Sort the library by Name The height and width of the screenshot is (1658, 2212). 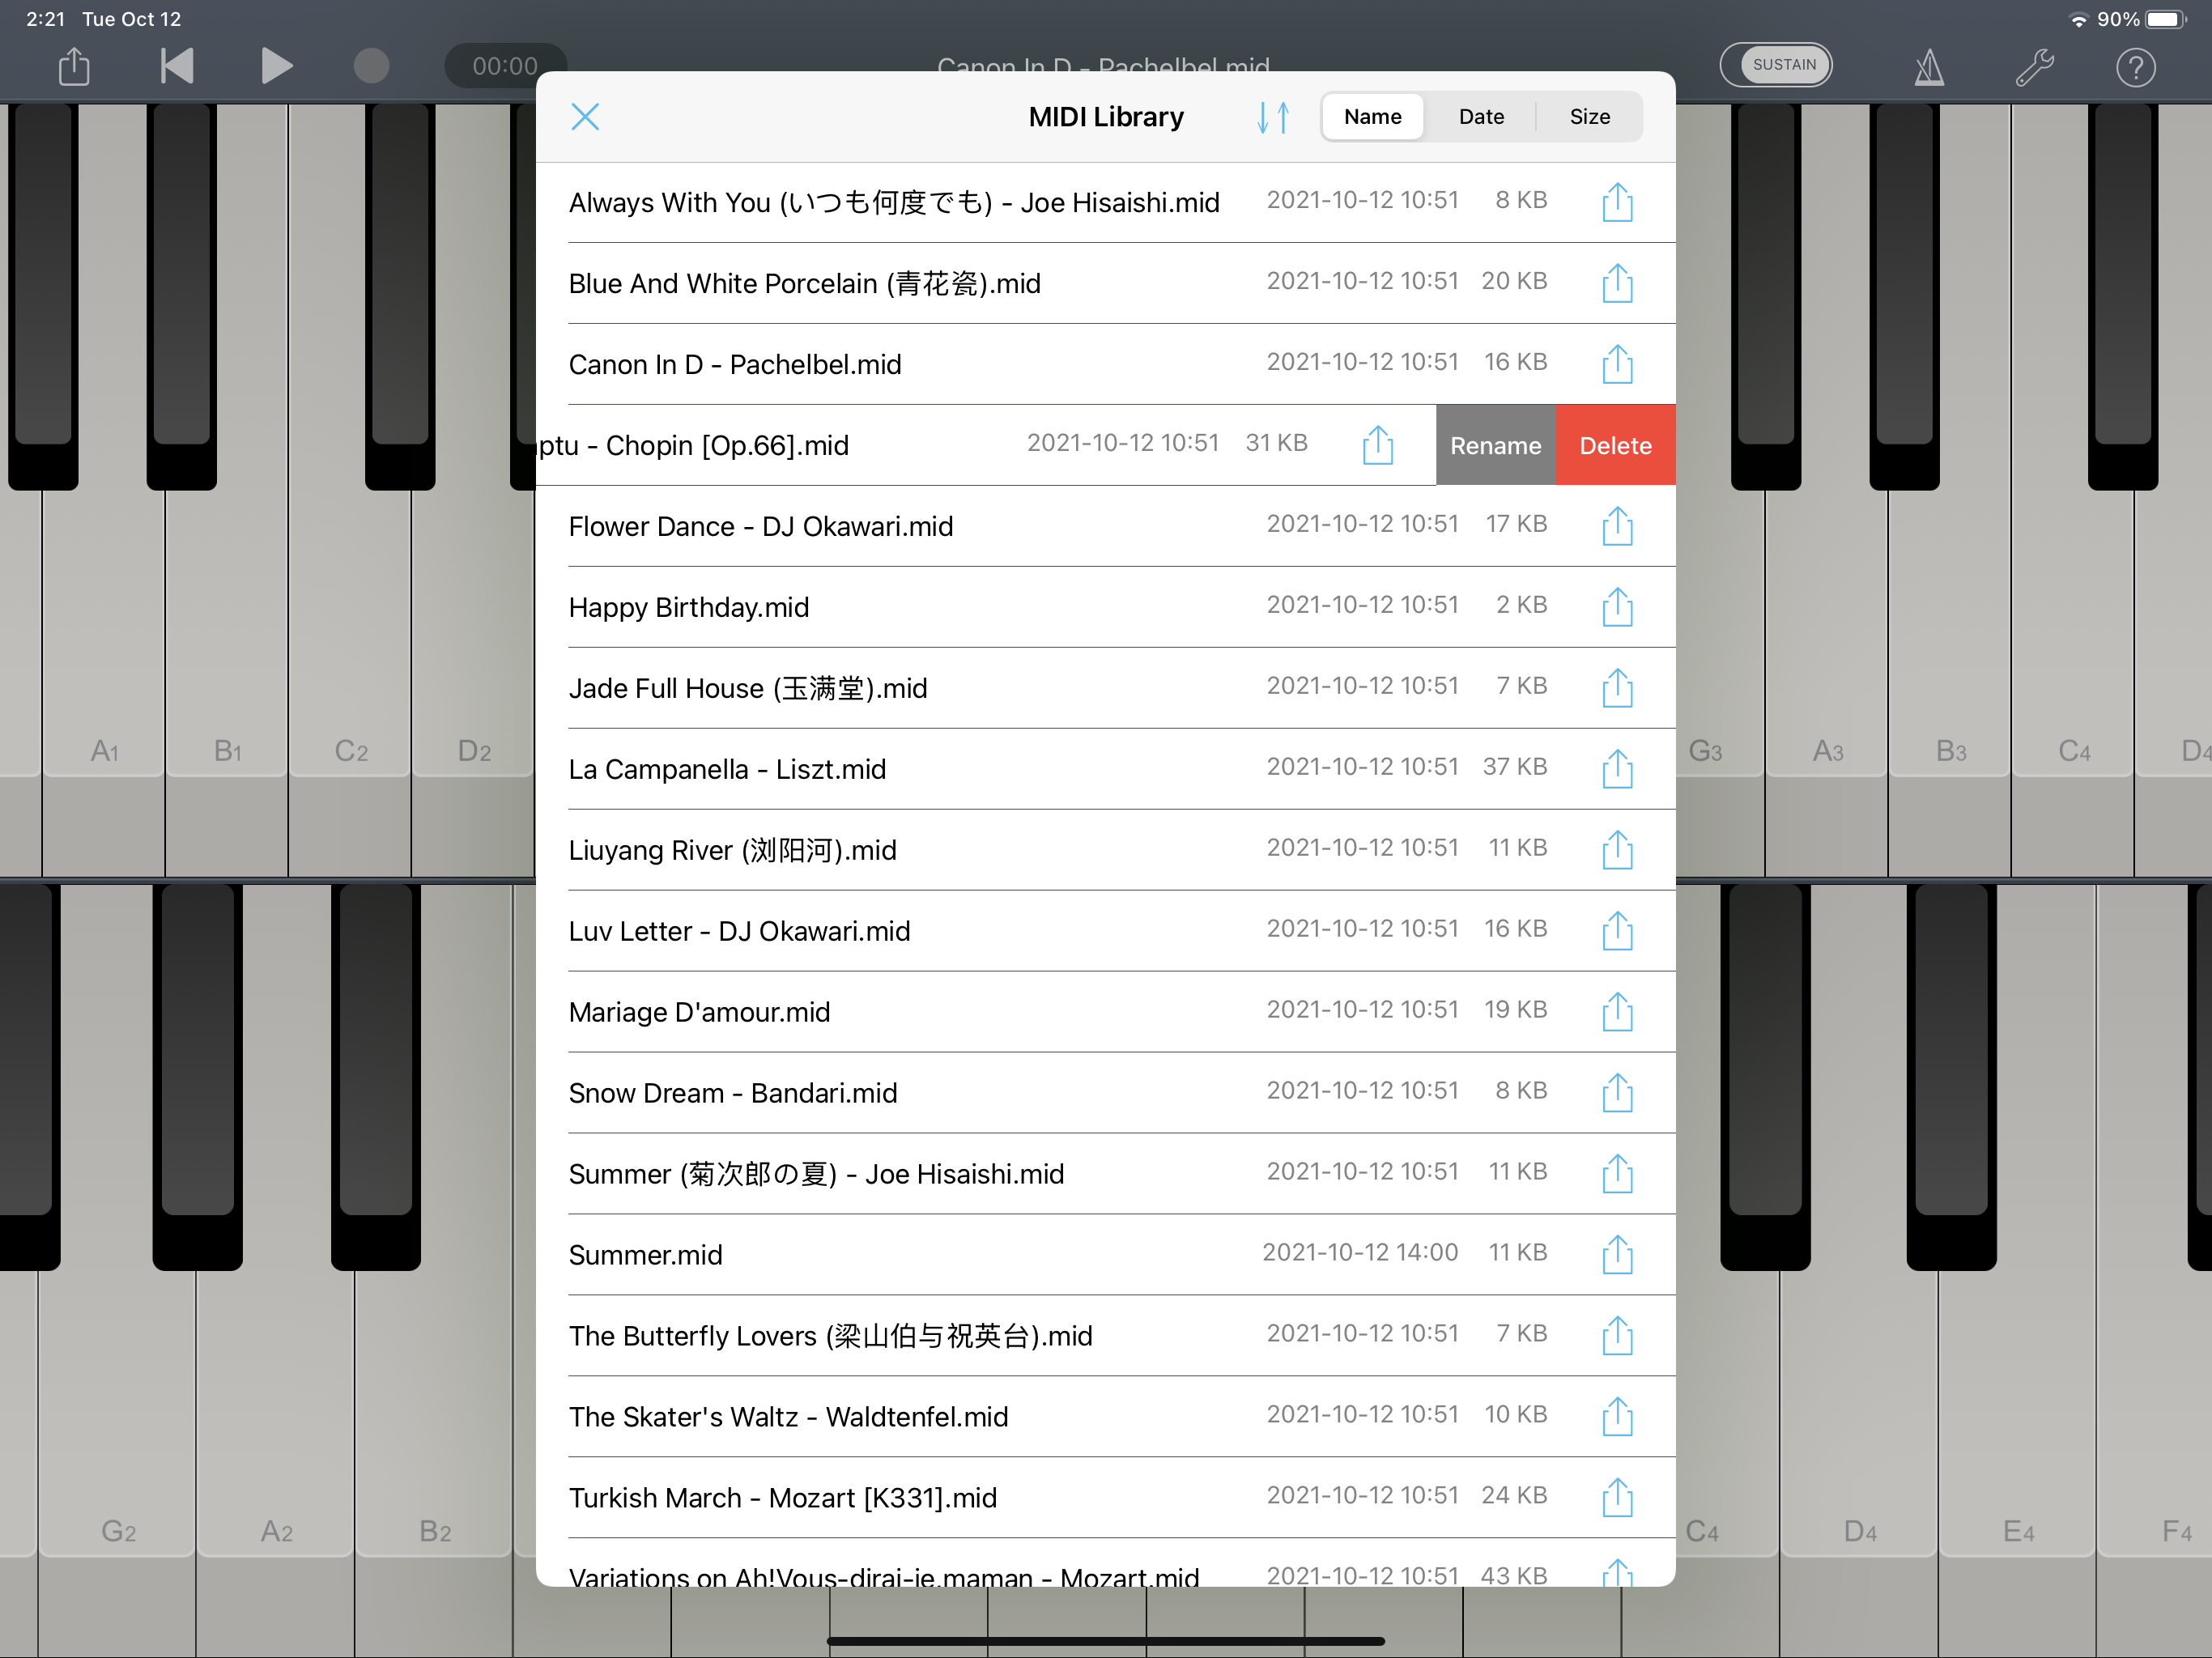1372,117
